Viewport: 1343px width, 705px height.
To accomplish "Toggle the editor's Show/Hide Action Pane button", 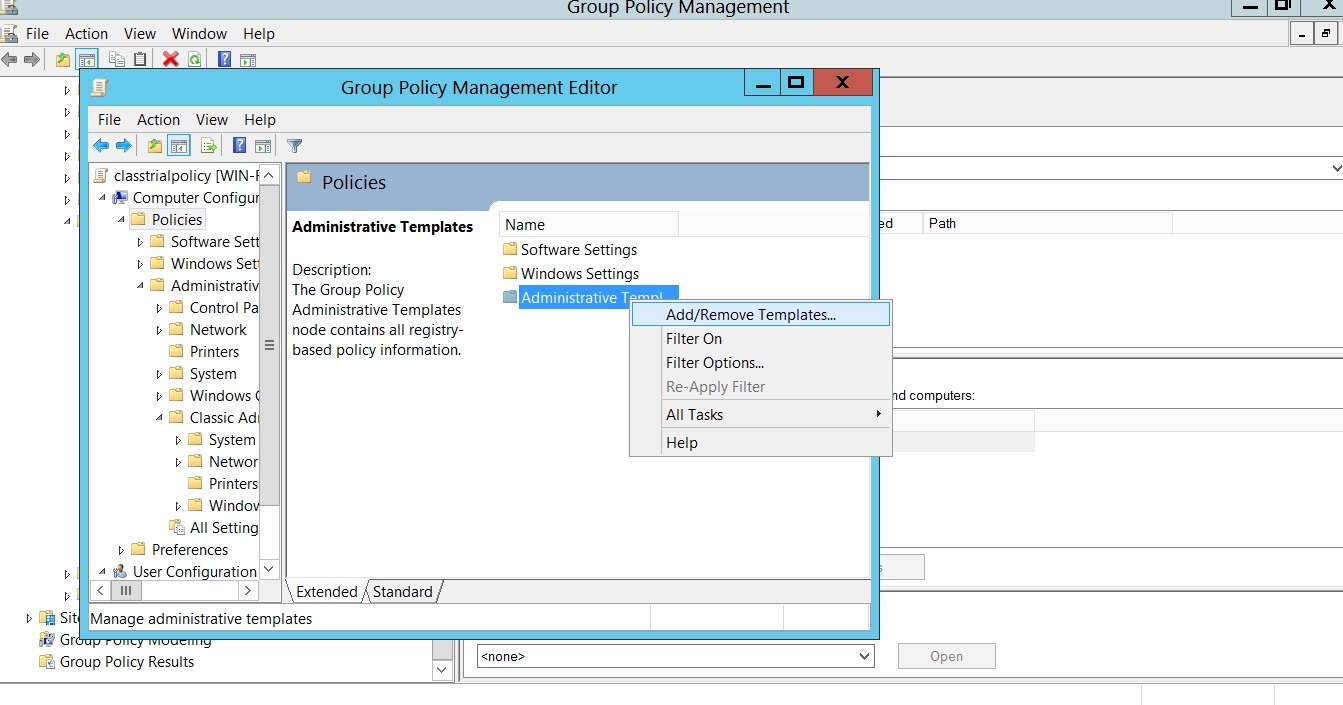I will click(263, 146).
